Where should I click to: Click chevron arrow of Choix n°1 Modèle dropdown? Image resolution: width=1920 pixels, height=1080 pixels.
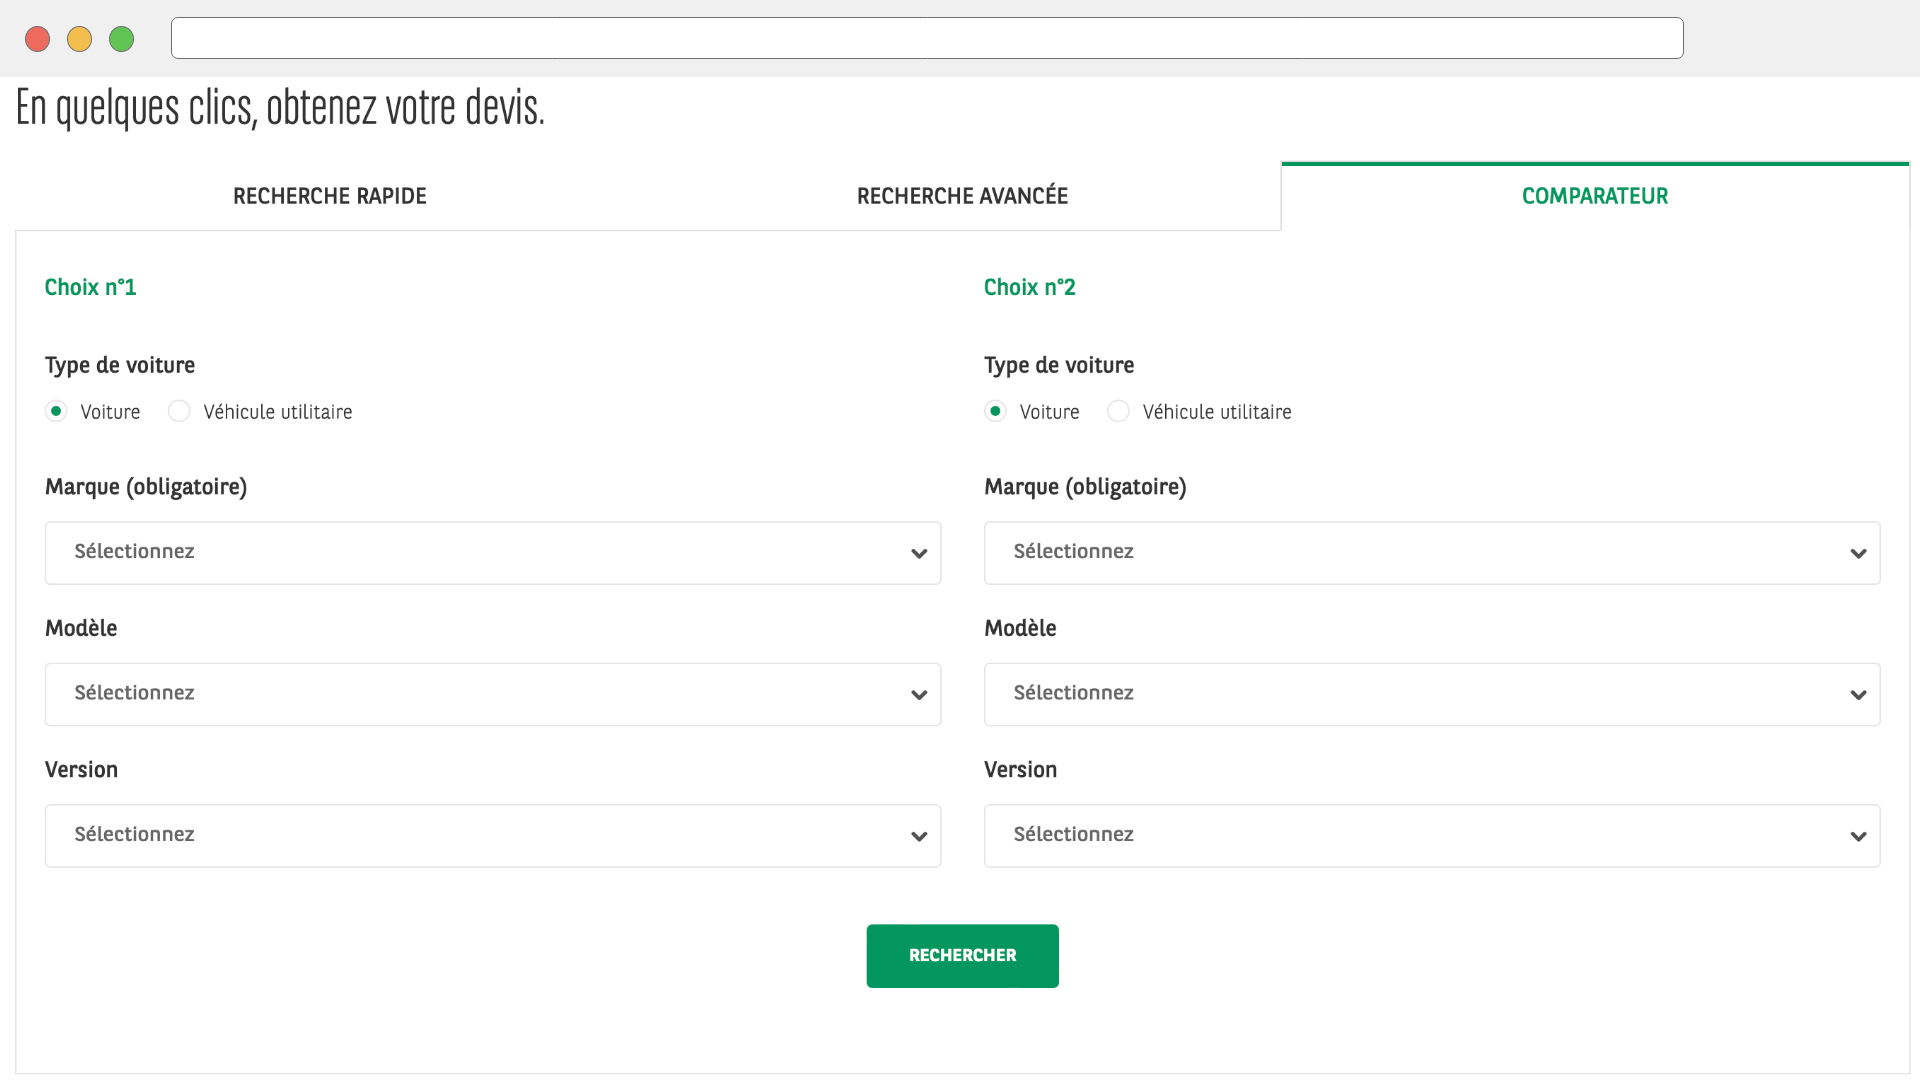(919, 695)
